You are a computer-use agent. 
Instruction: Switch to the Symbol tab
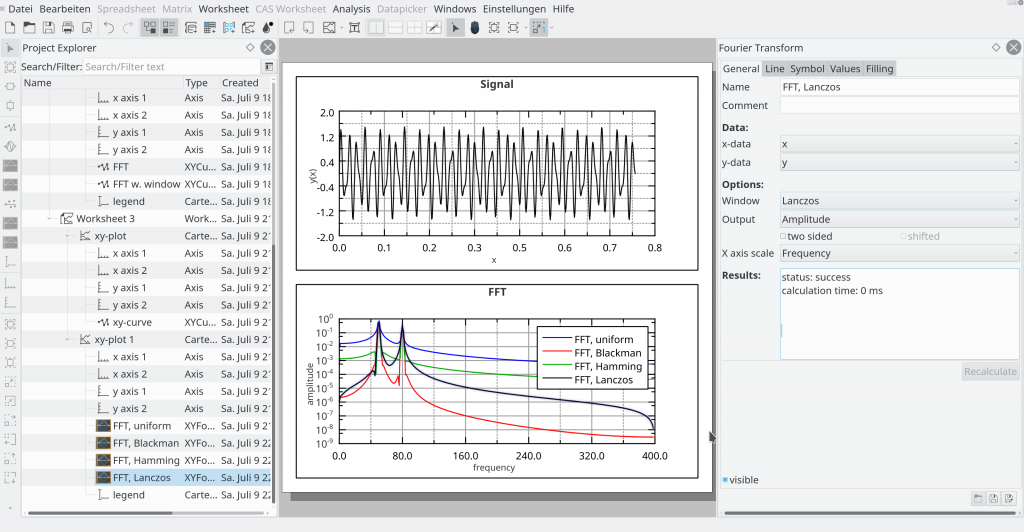[x=807, y=69]
